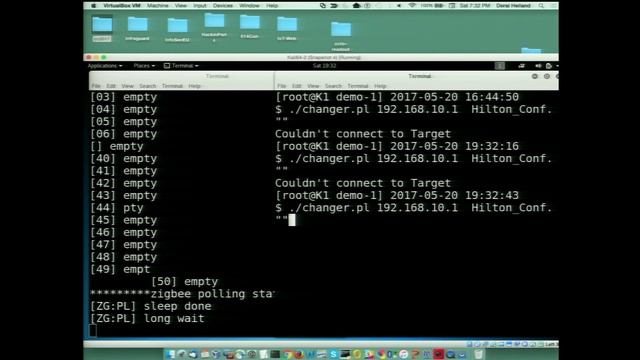Image resolution: width=640 pixels, height=360 pixels.
Task: Open Search menu in the left Terminal window
Action: (147, 86)
